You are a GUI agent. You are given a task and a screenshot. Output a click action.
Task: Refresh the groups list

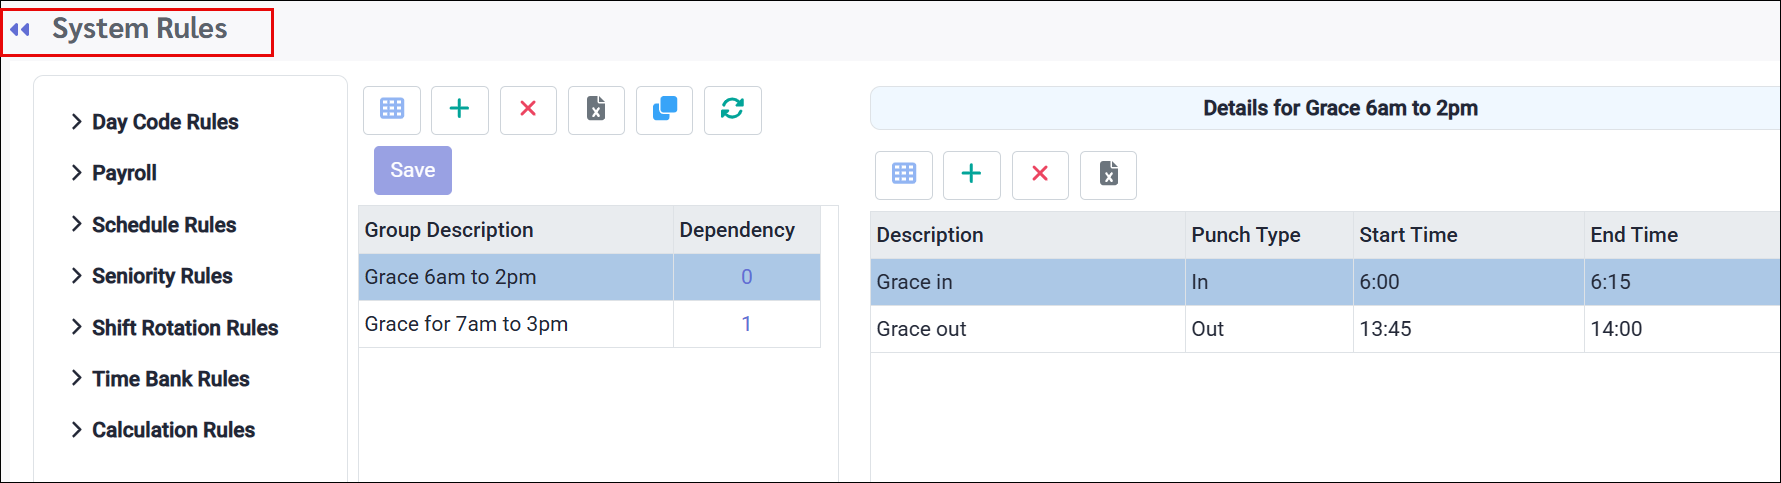[733, 109]
